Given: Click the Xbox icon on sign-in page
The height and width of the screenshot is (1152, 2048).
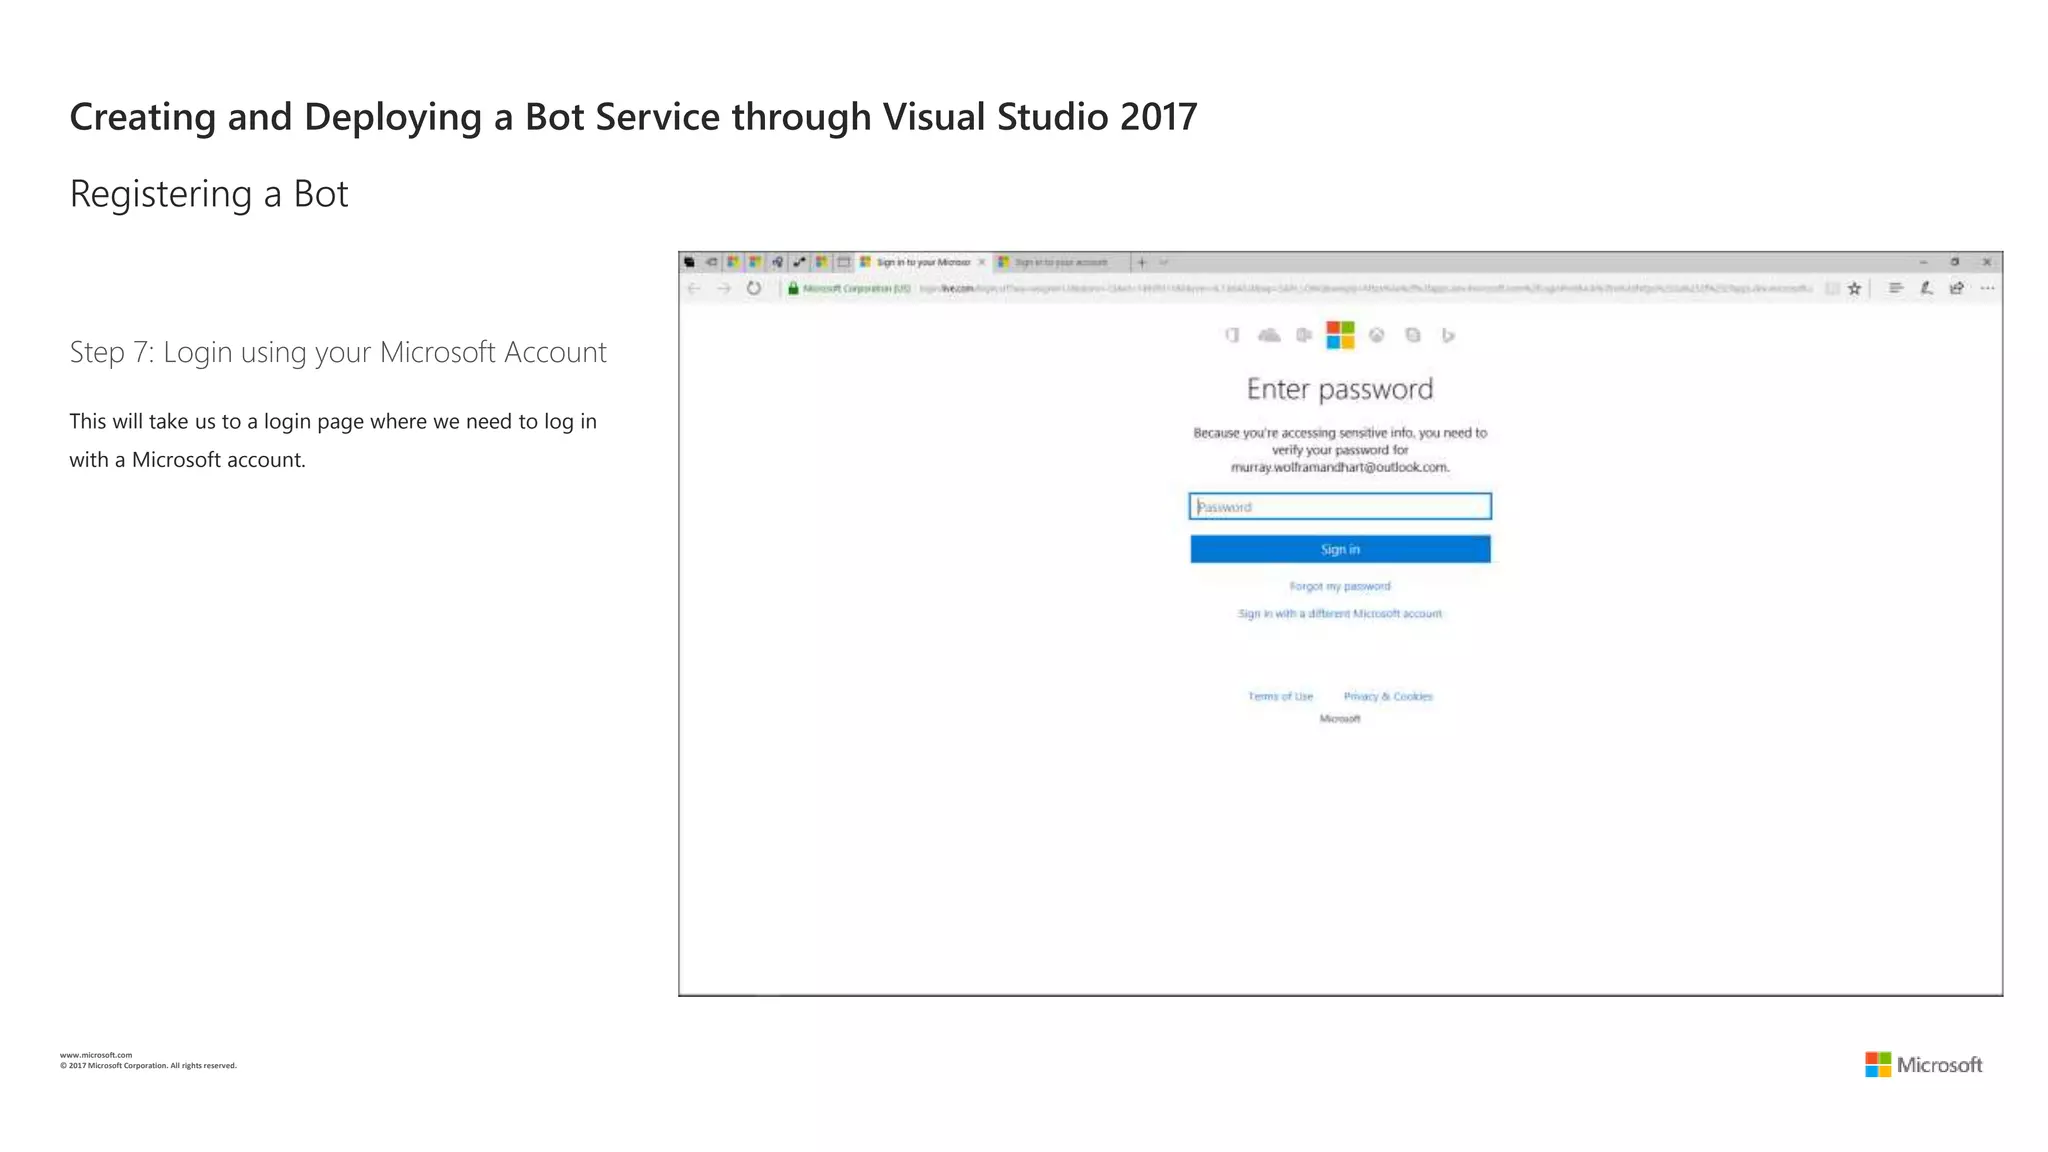Looking at the screenshot, I should (1377, 335).
